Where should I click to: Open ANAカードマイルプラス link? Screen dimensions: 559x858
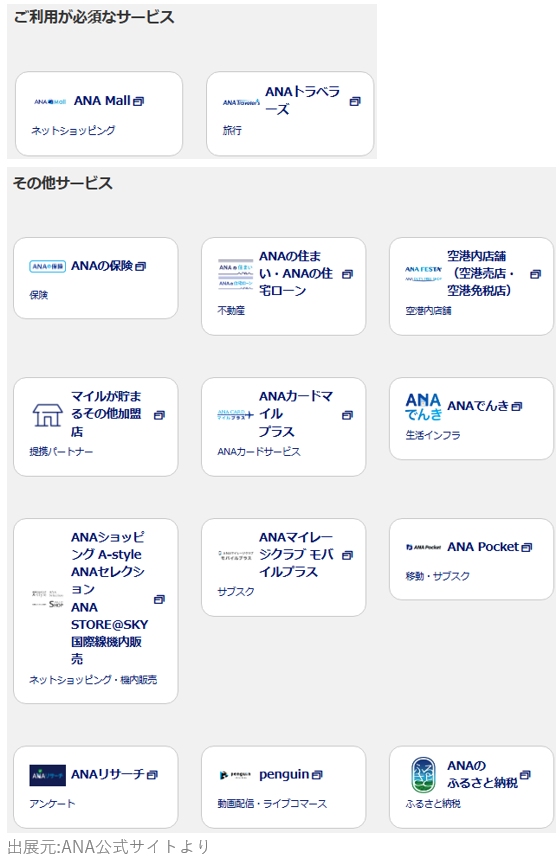(x=296, y=414)
